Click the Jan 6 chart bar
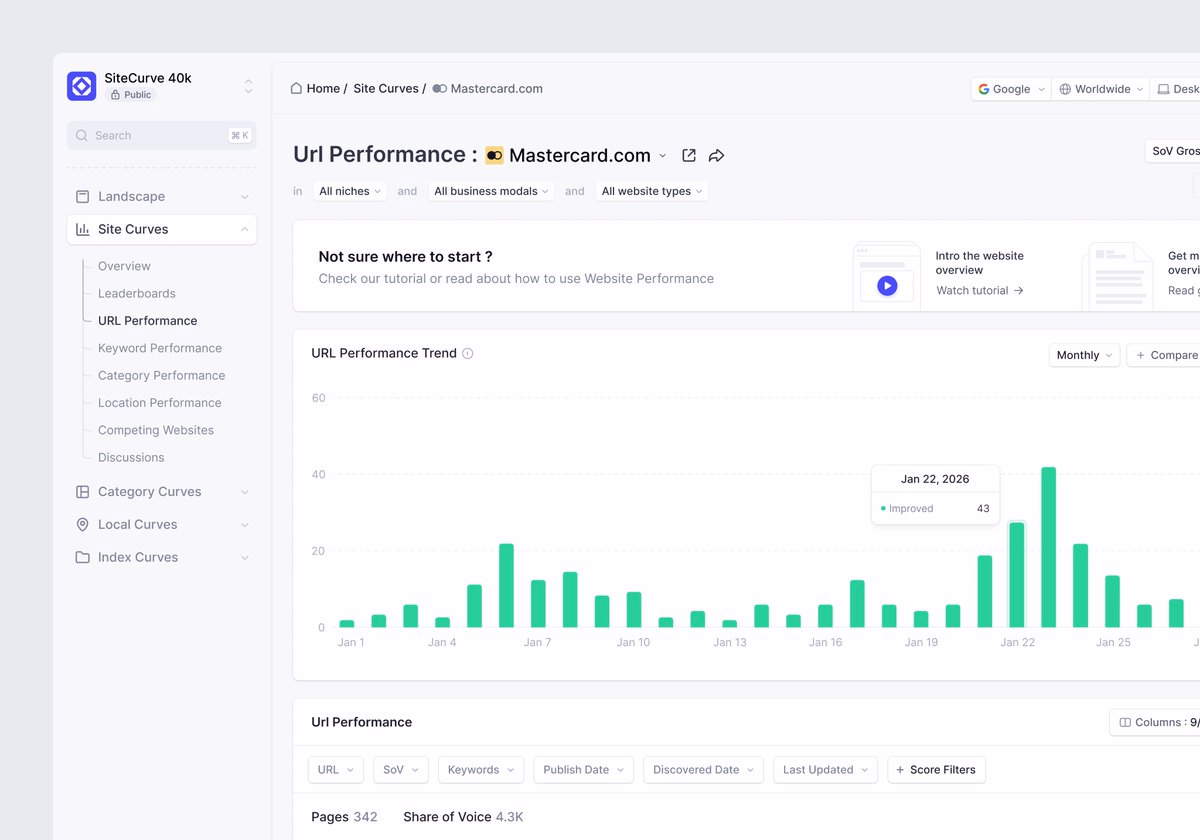The height and width of the screenshot is (840, 1200). coord(506,586)
